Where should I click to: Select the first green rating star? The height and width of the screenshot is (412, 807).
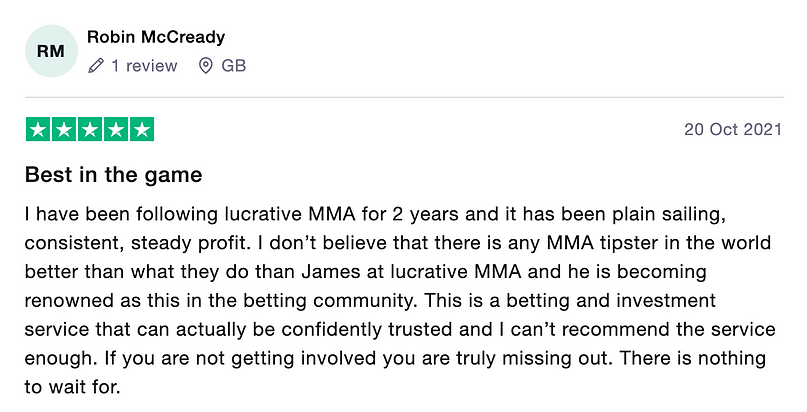(38, 129)
